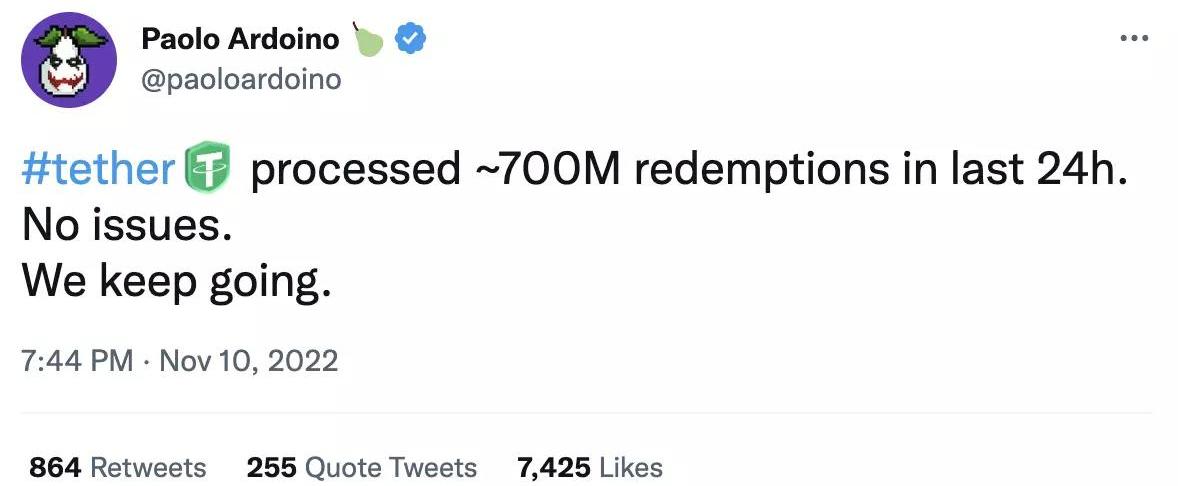The width and height of the screenshot is (1178, 486).
Task: Click the blue verified checkmark badge
Action: 411,40
